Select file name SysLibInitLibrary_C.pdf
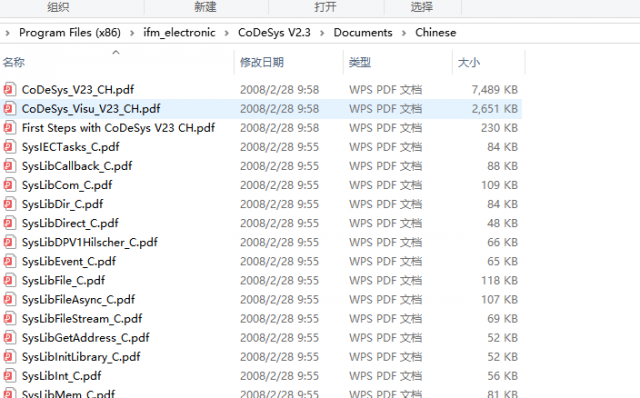 81,357
